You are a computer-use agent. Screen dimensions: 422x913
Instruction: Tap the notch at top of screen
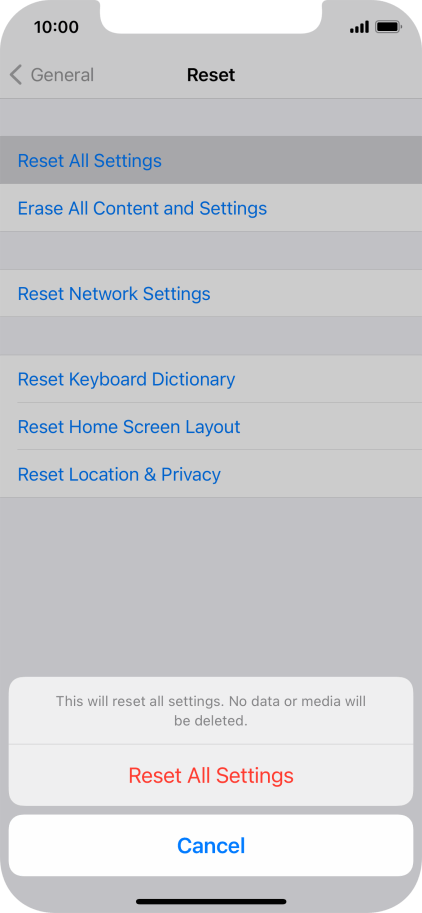(211, 16)
